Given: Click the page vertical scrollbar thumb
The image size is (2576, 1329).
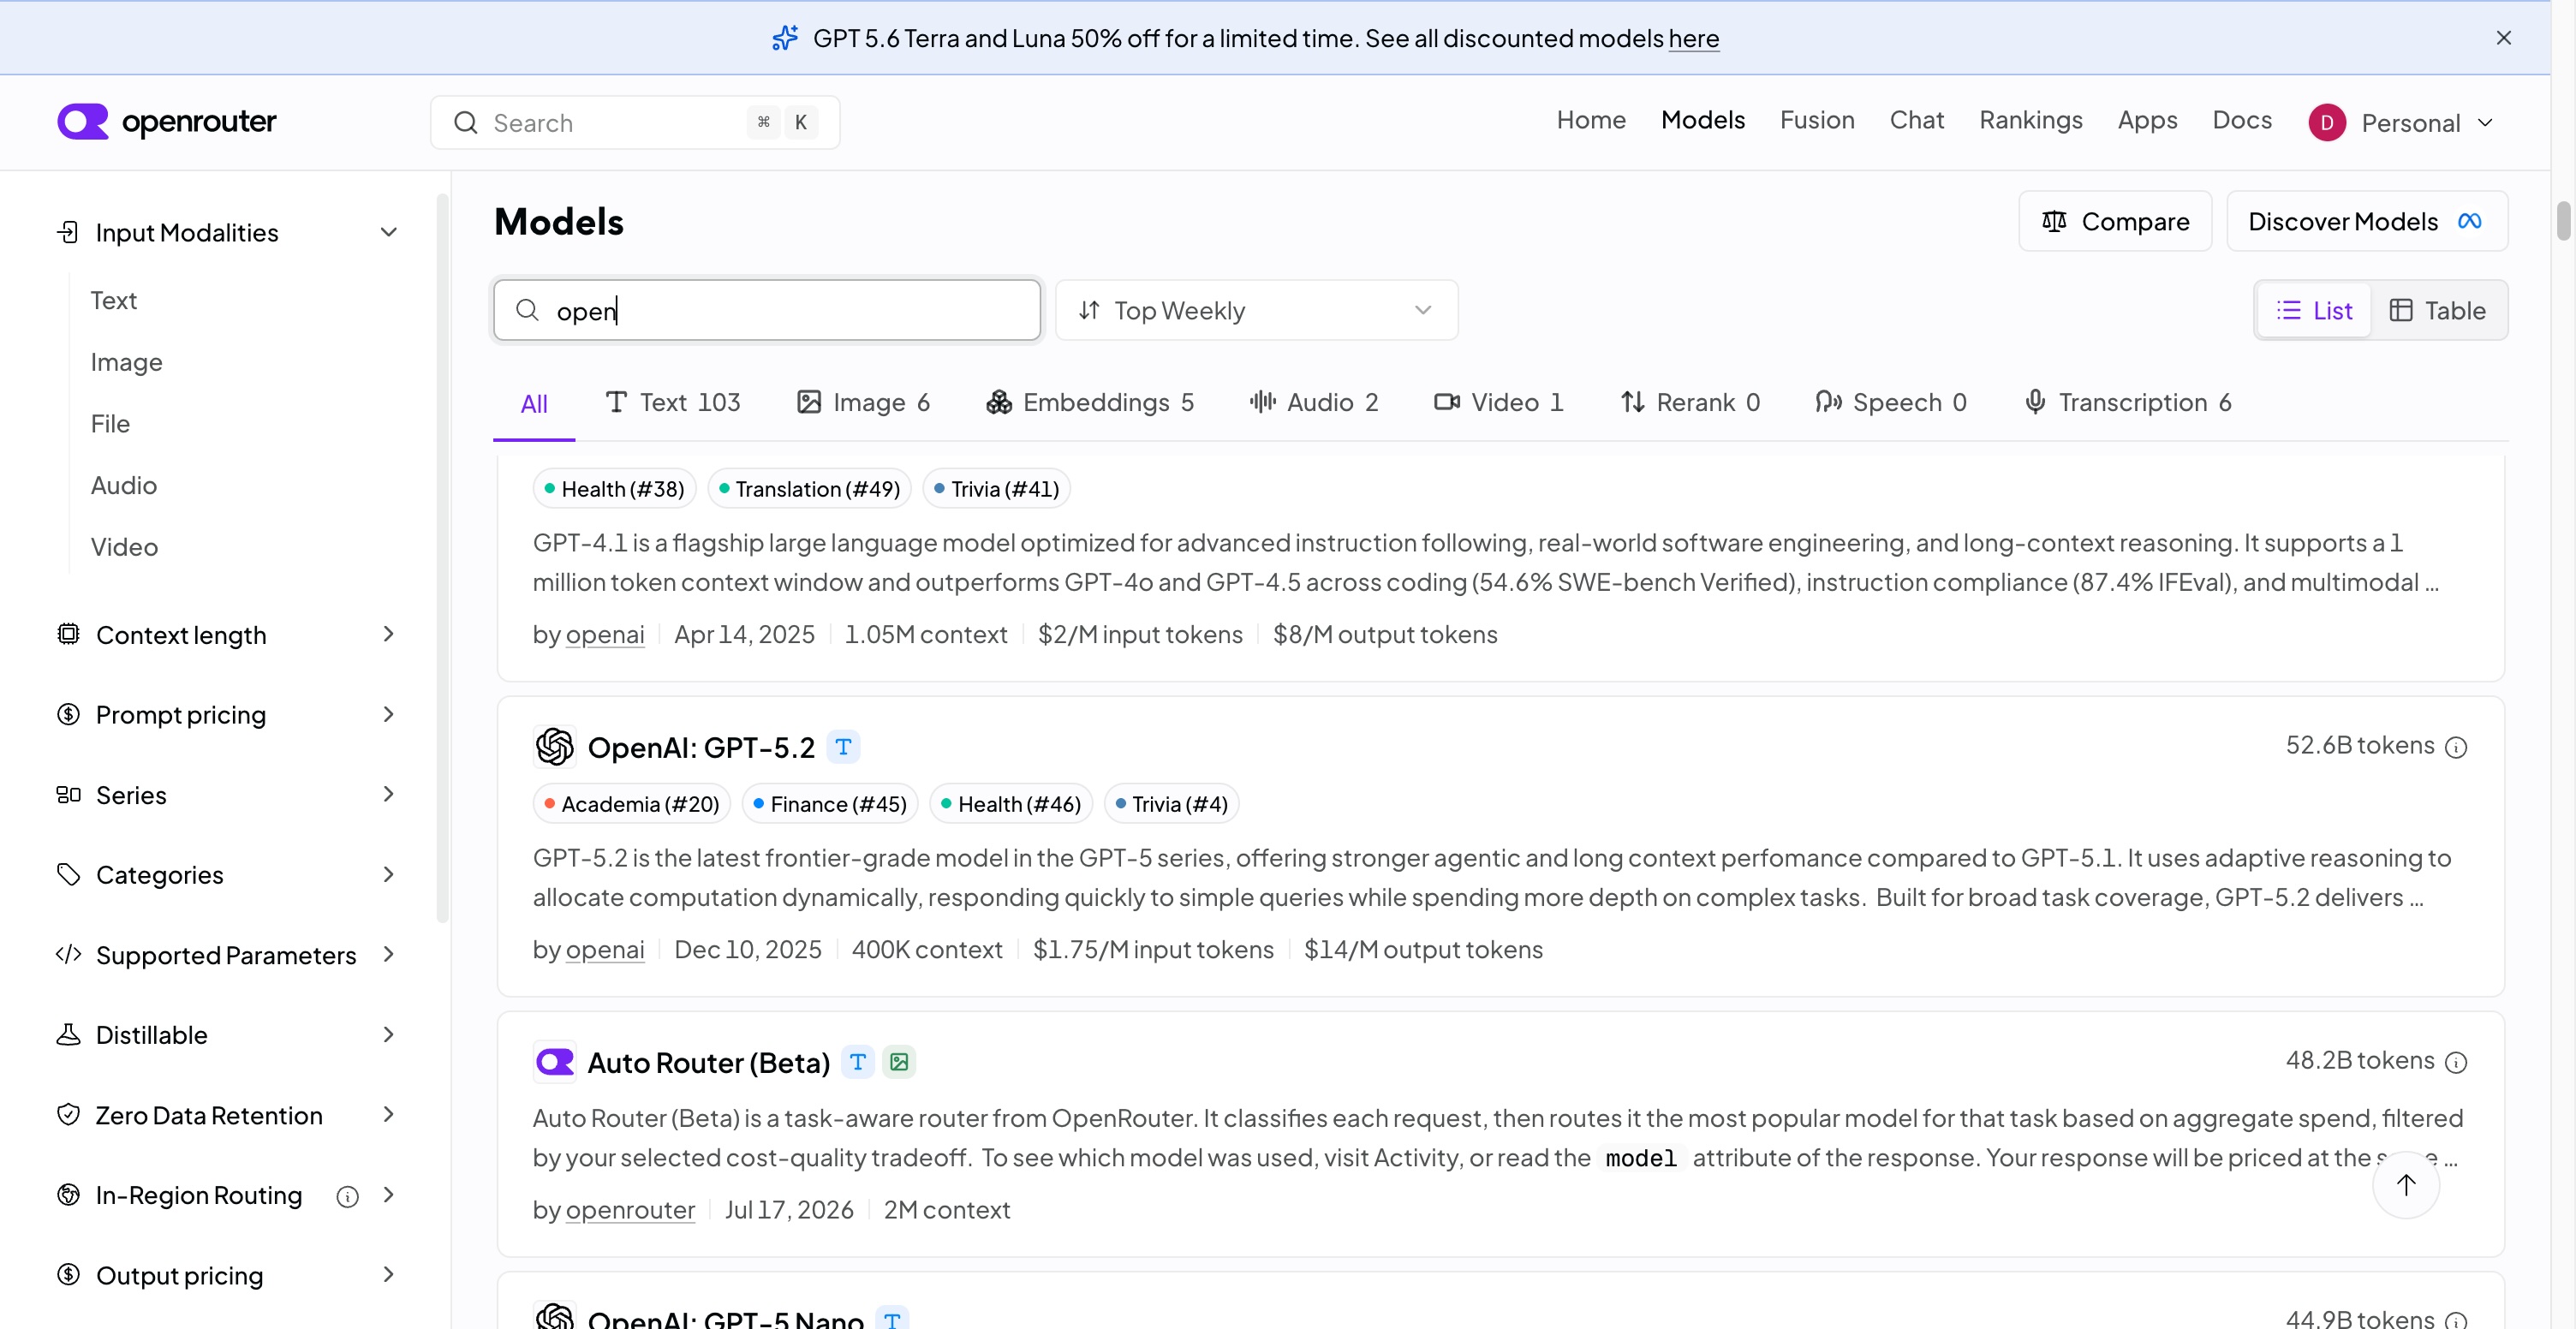Looking at the screenshot, I should [2563, 222].
